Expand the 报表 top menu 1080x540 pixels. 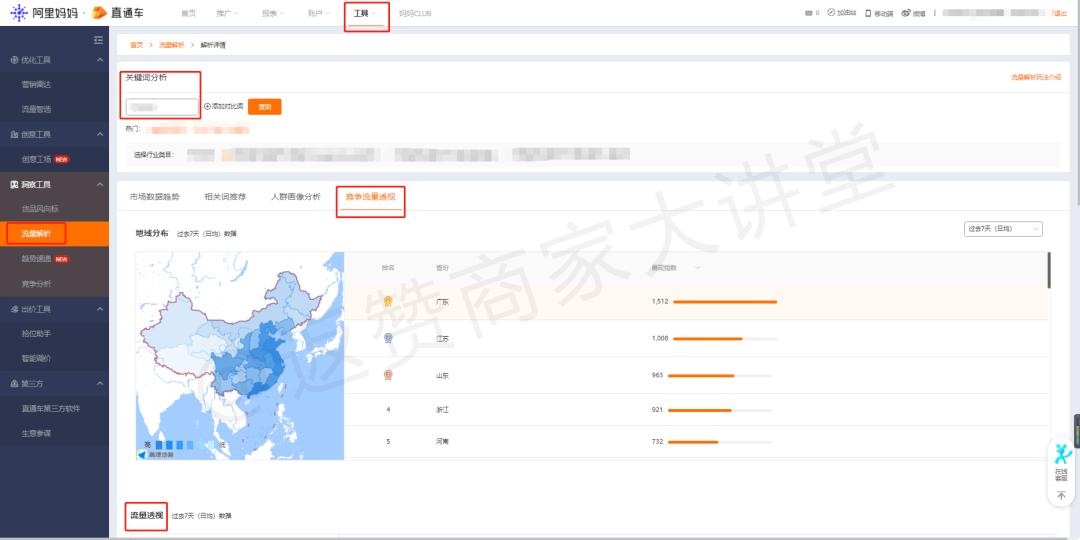point(273,13)
